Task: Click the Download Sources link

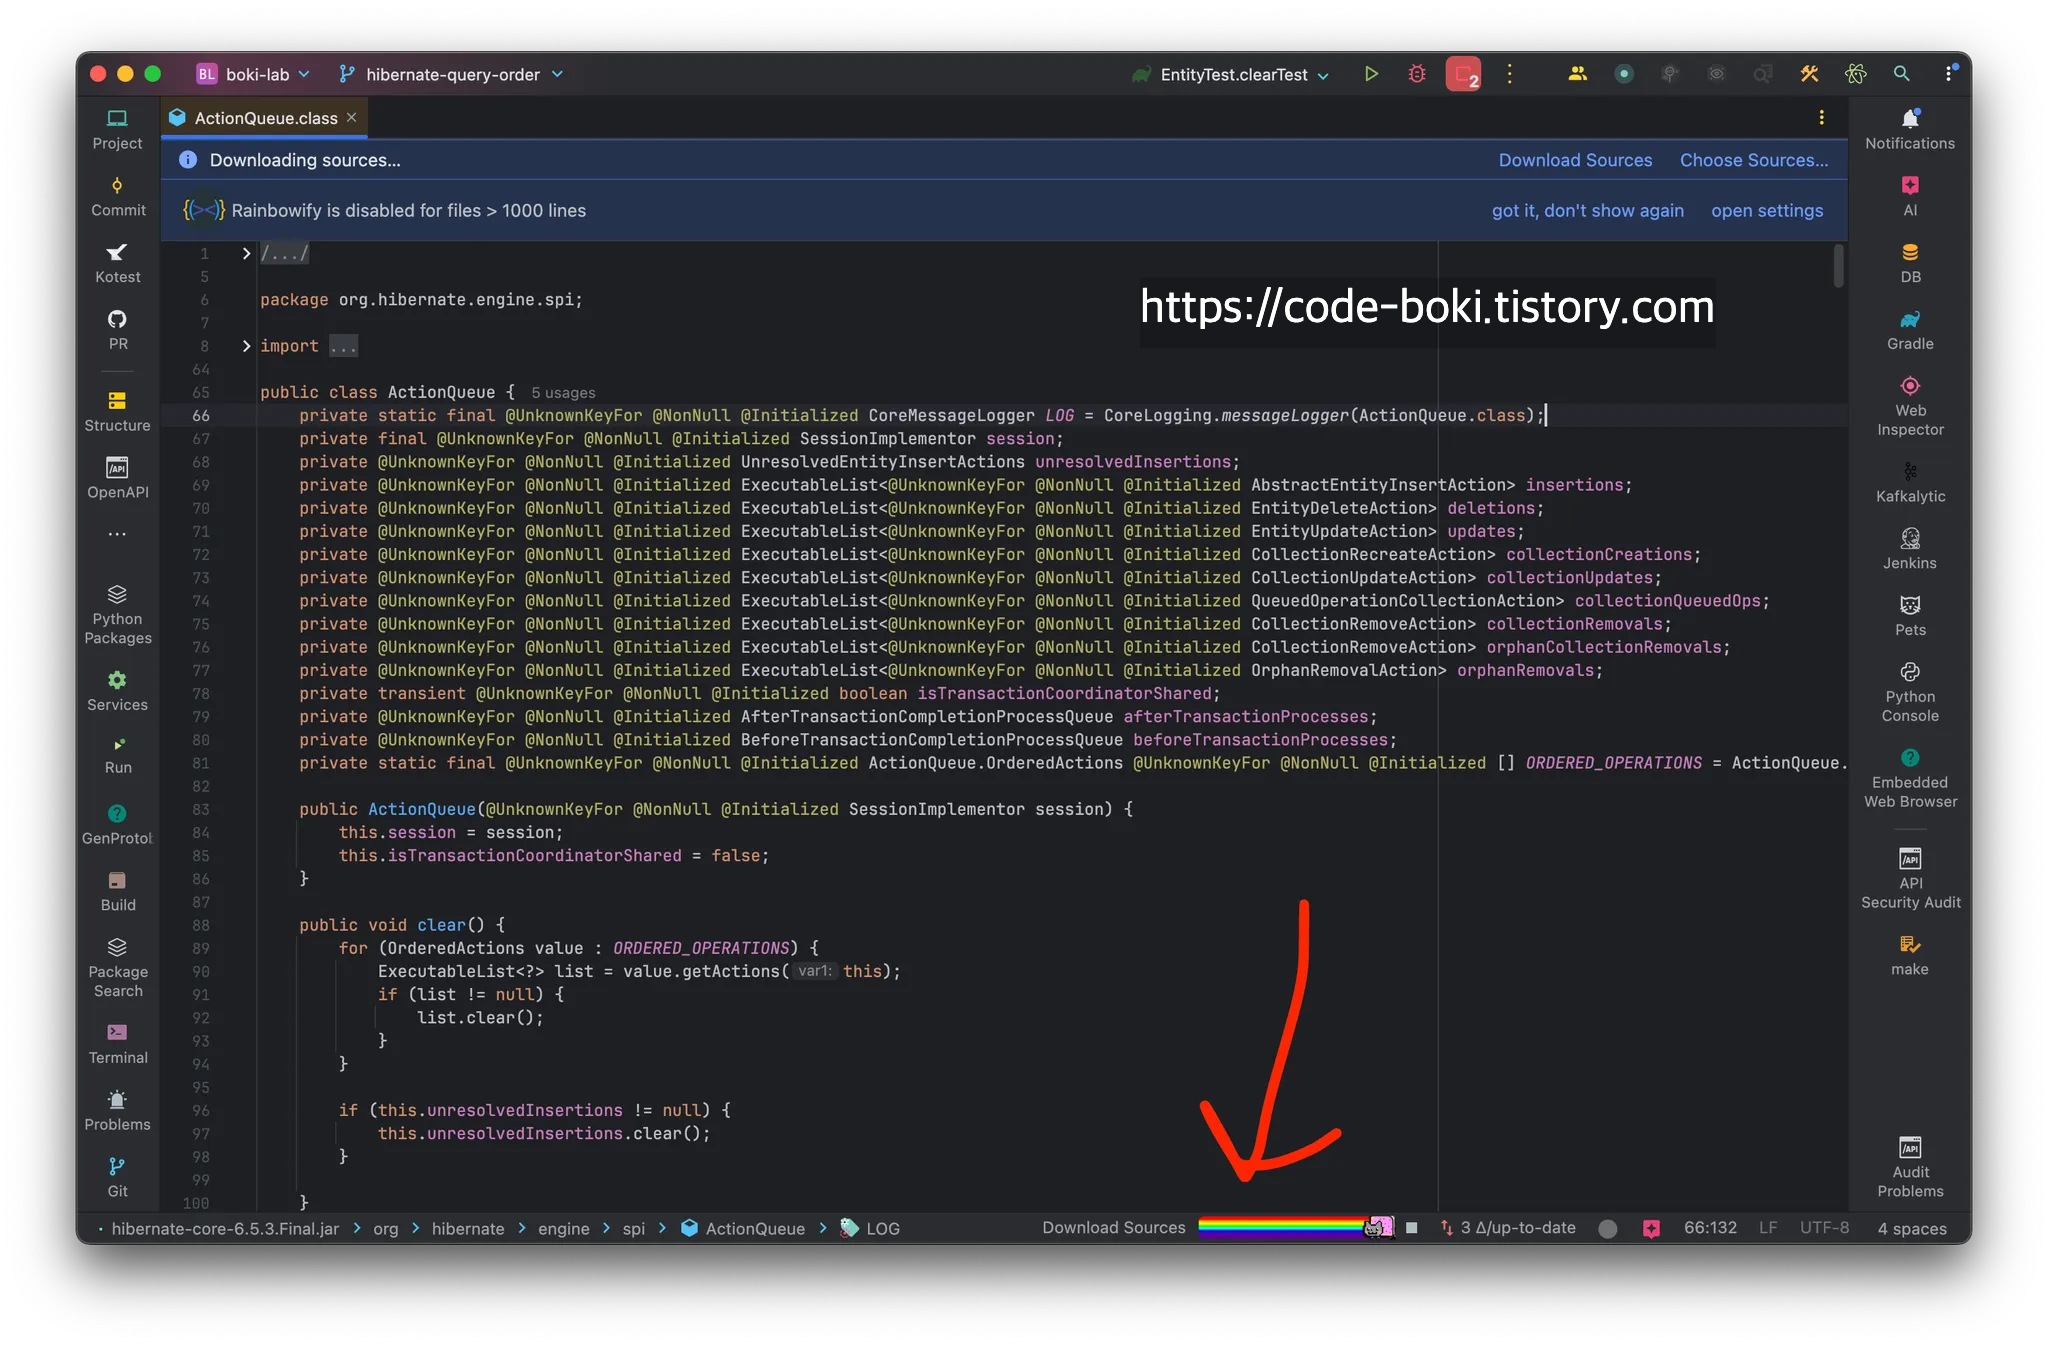Action: tap(1574, 160)
